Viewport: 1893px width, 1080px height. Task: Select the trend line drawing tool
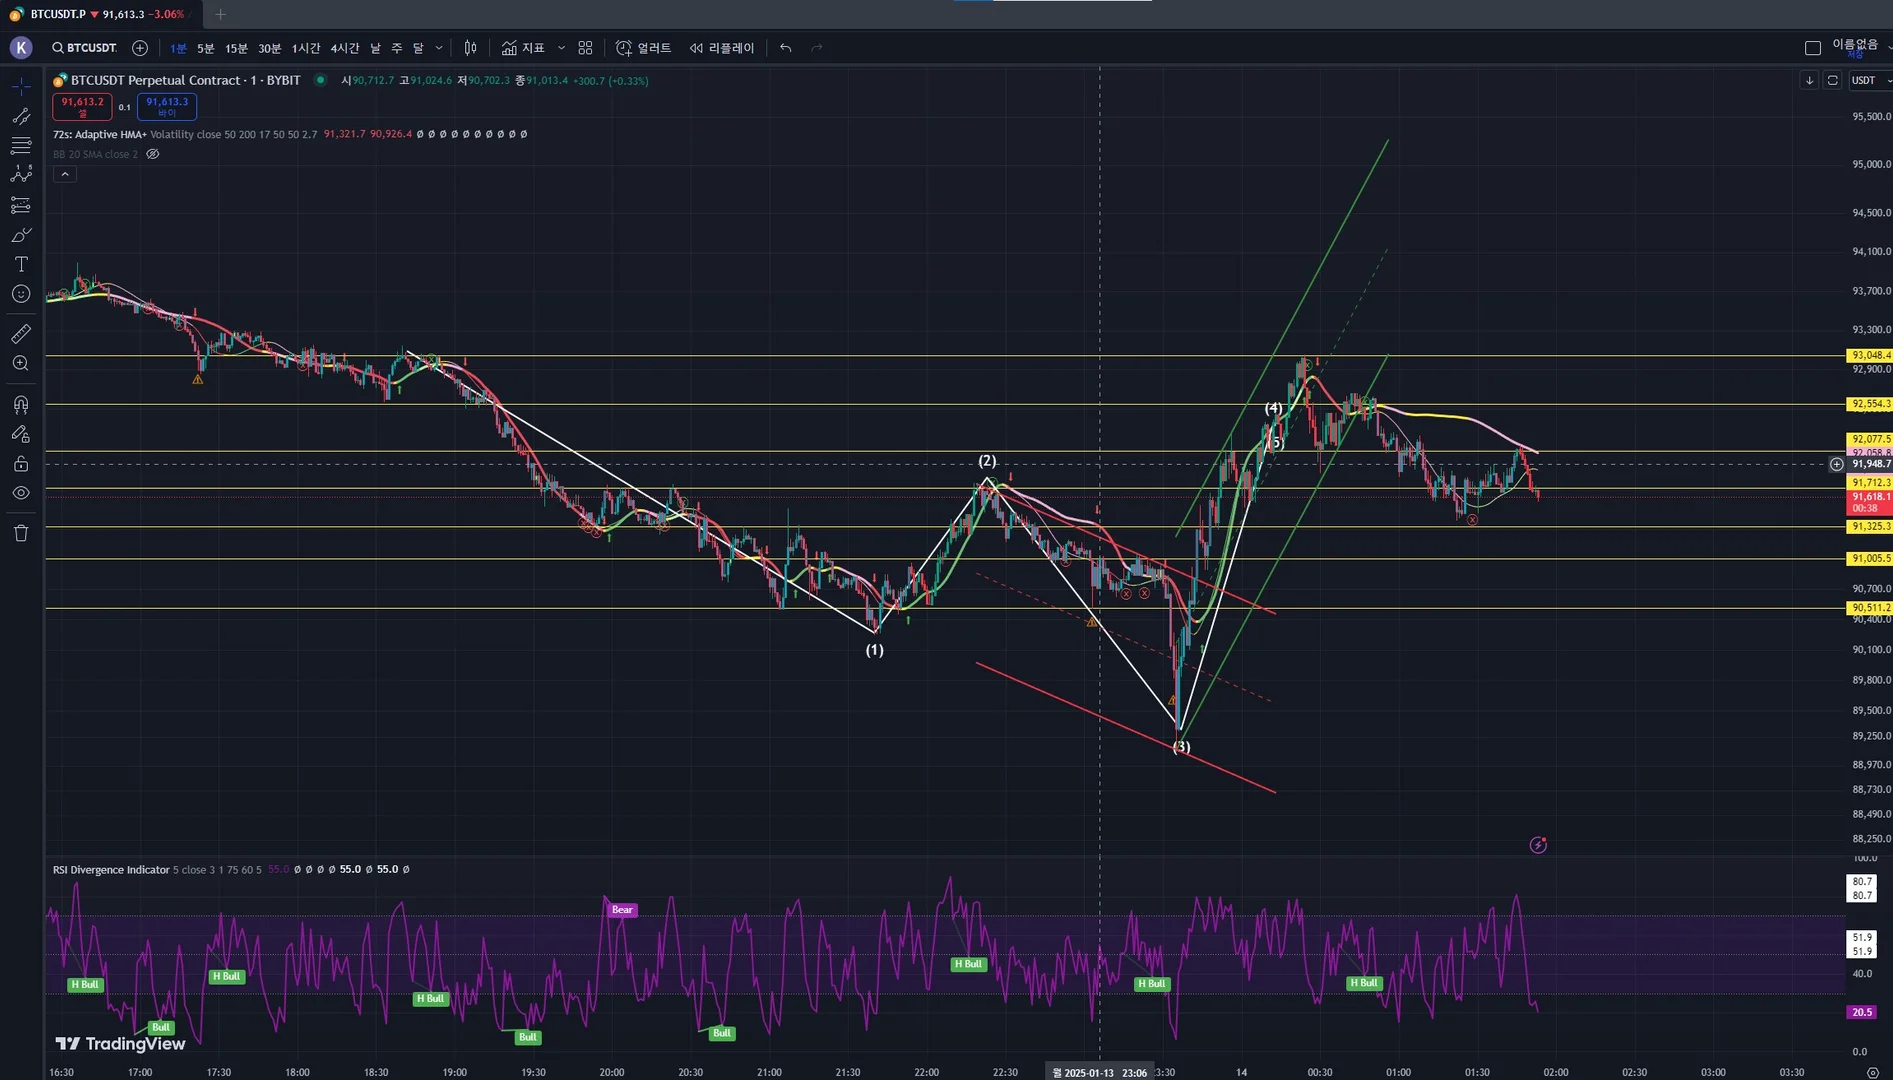click(x=21, y=116)
